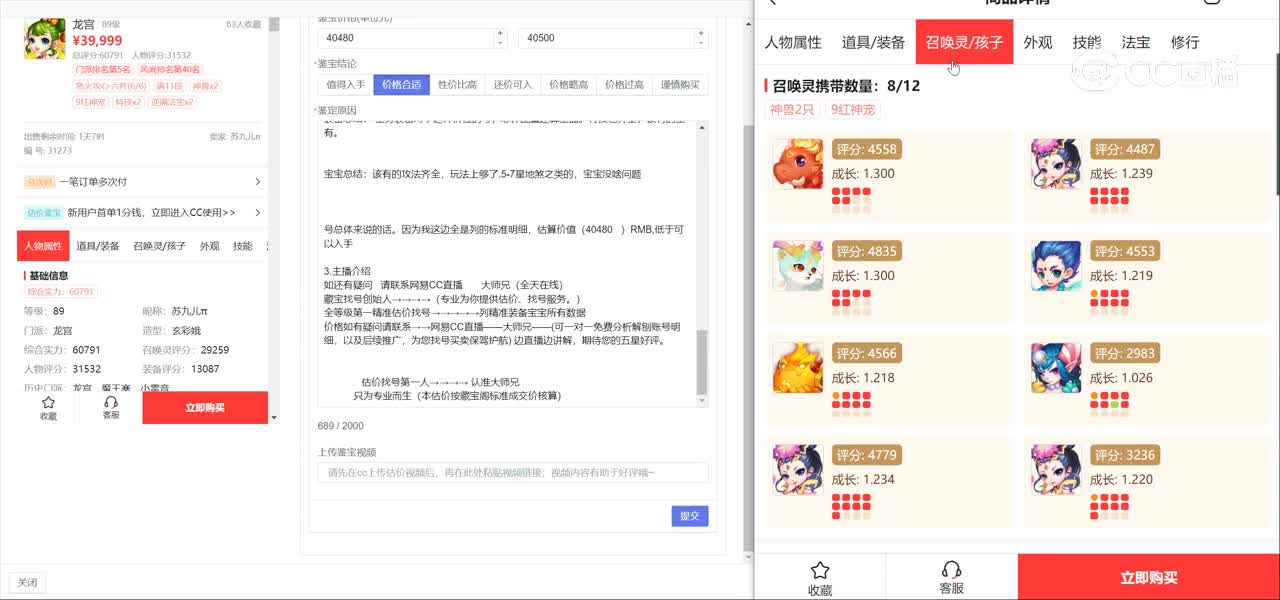The width and height of the screenshot is (1280, 600).
Task: Decrease the 40480 price with minus stepper
Action: tap(500, 43)
